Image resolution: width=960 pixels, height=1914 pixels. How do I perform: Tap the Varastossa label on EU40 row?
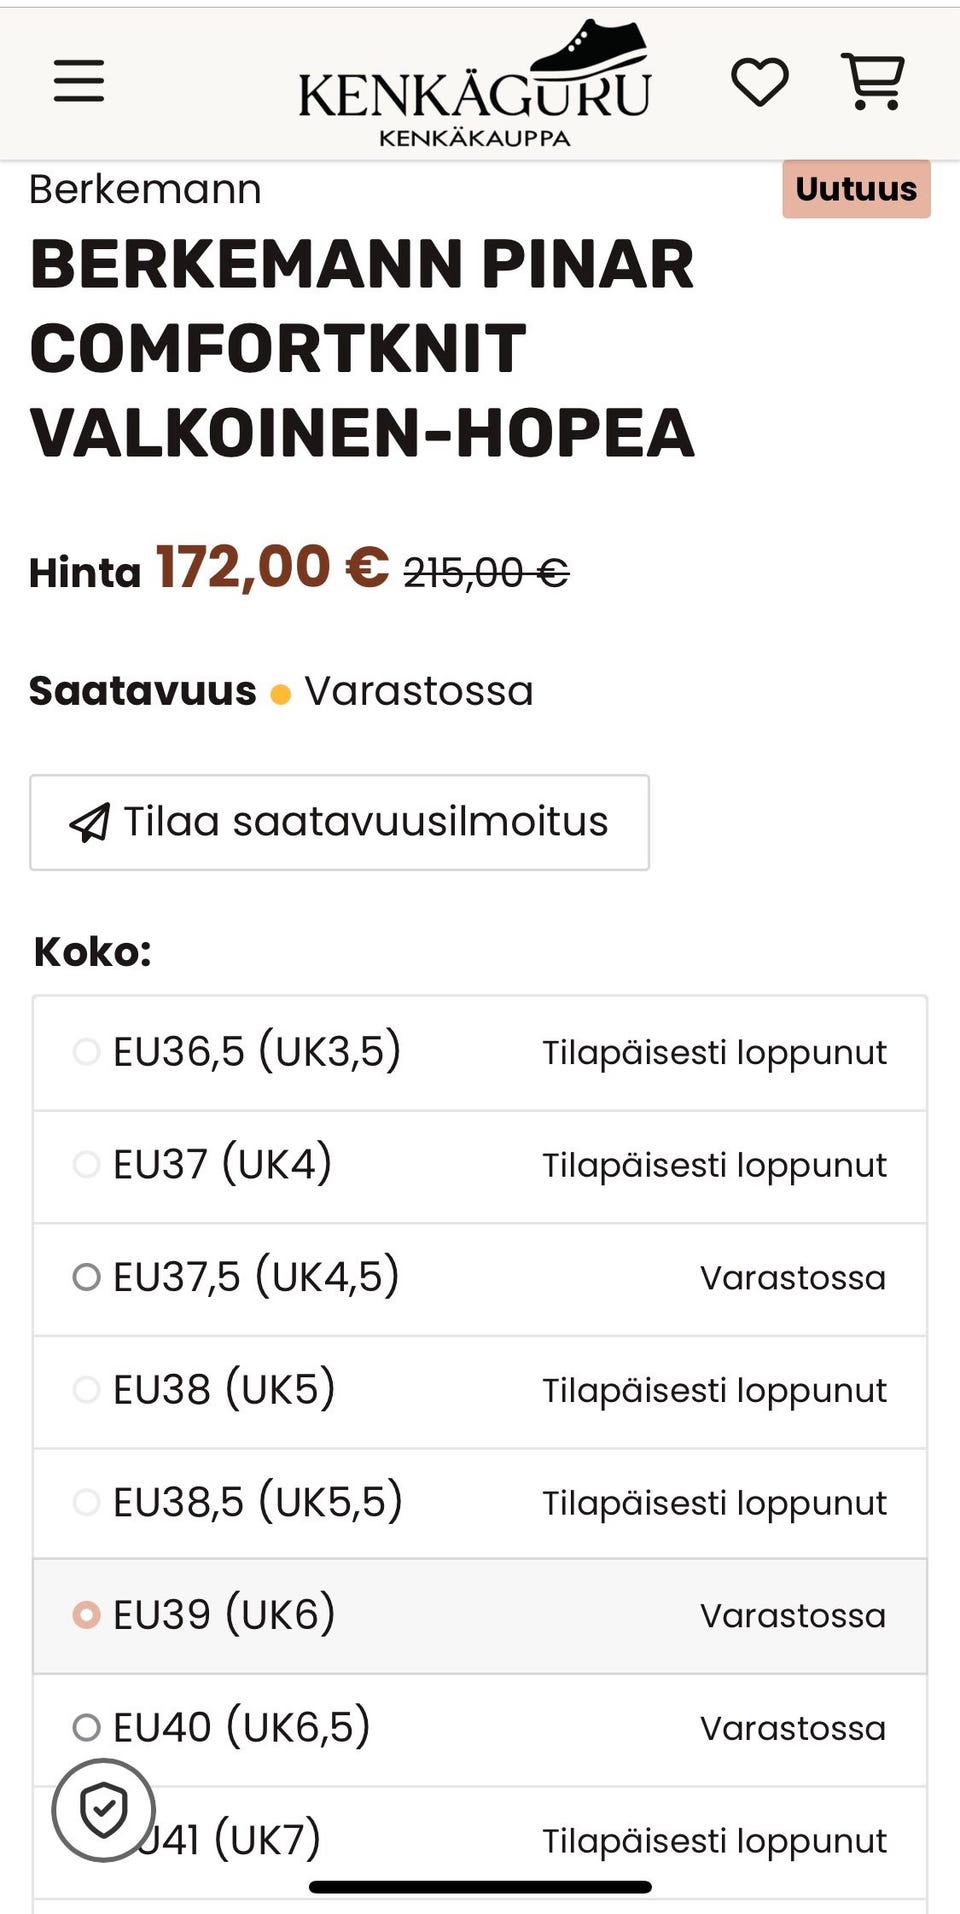[x=792, y=1728]
